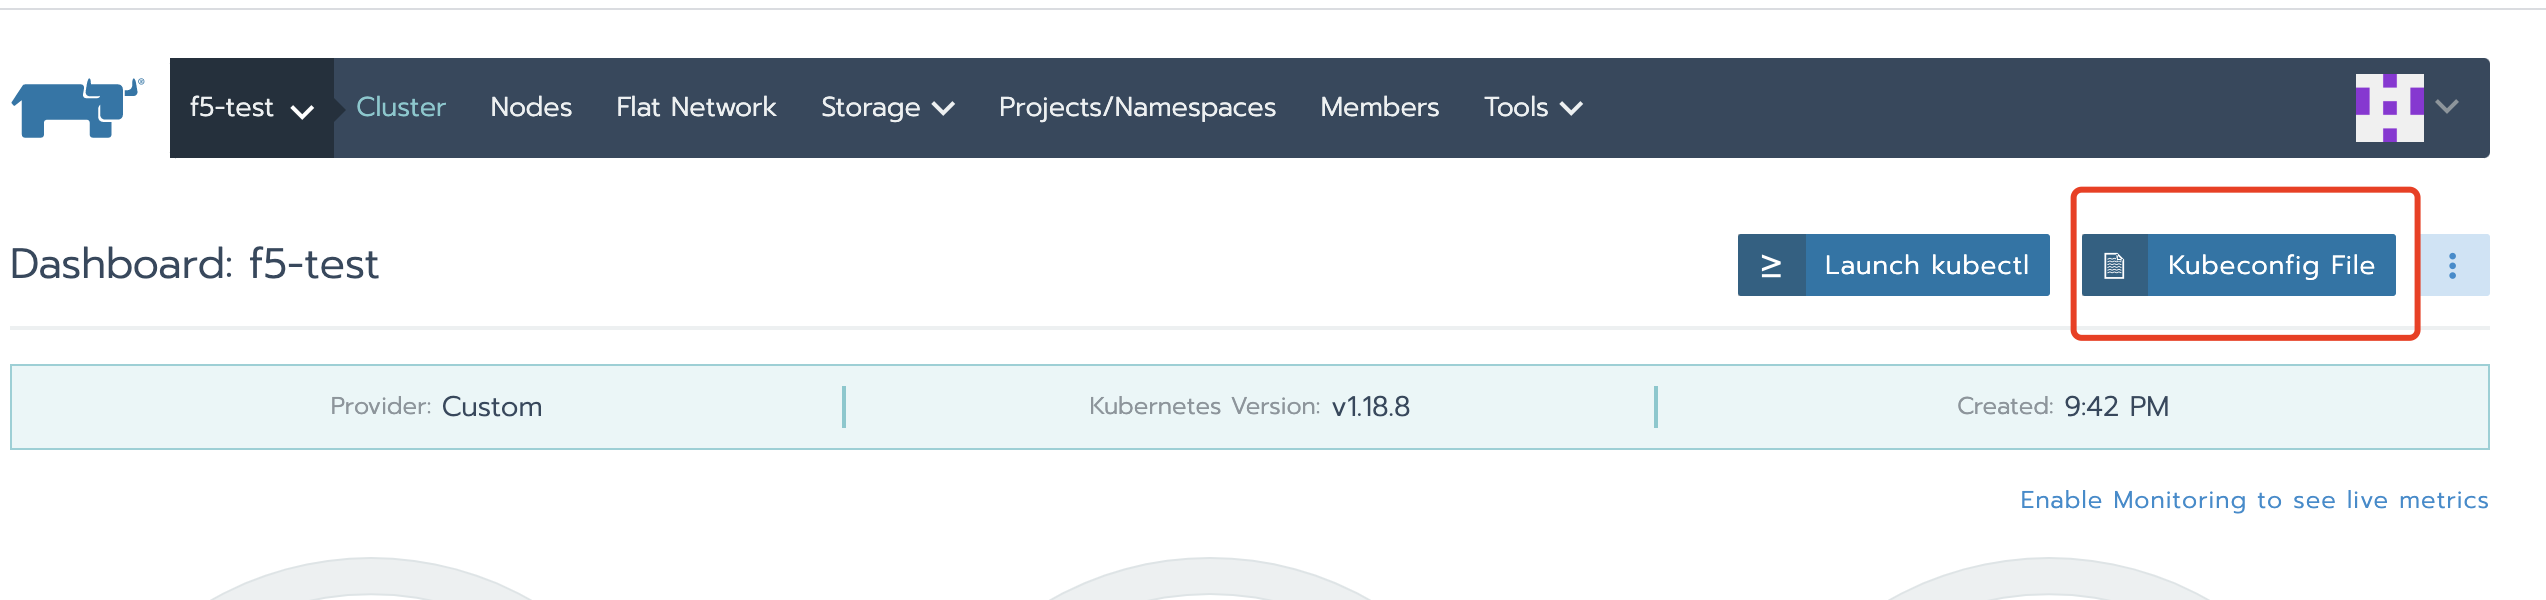Click Kubernetes Version v1.18.8 text
This screenshot has height=600, width=2546.
(x=1249, y=407)
